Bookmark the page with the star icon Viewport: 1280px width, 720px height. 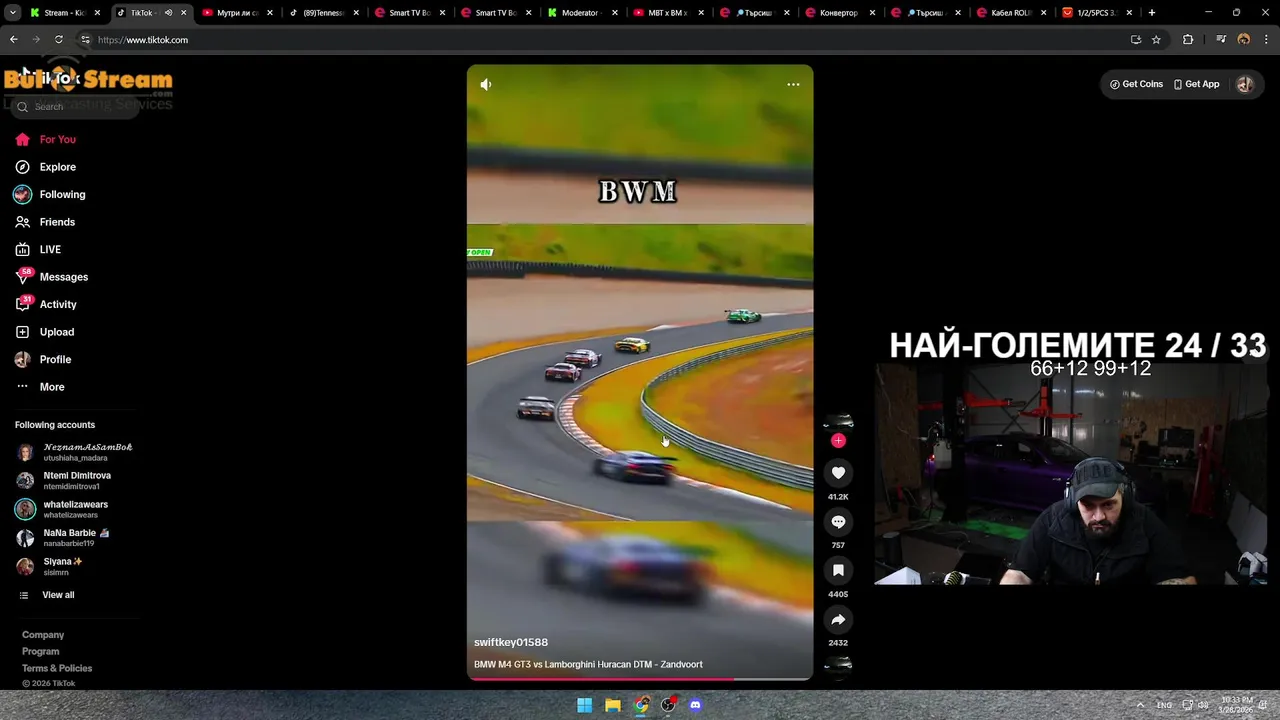[x=1156, y=40]
